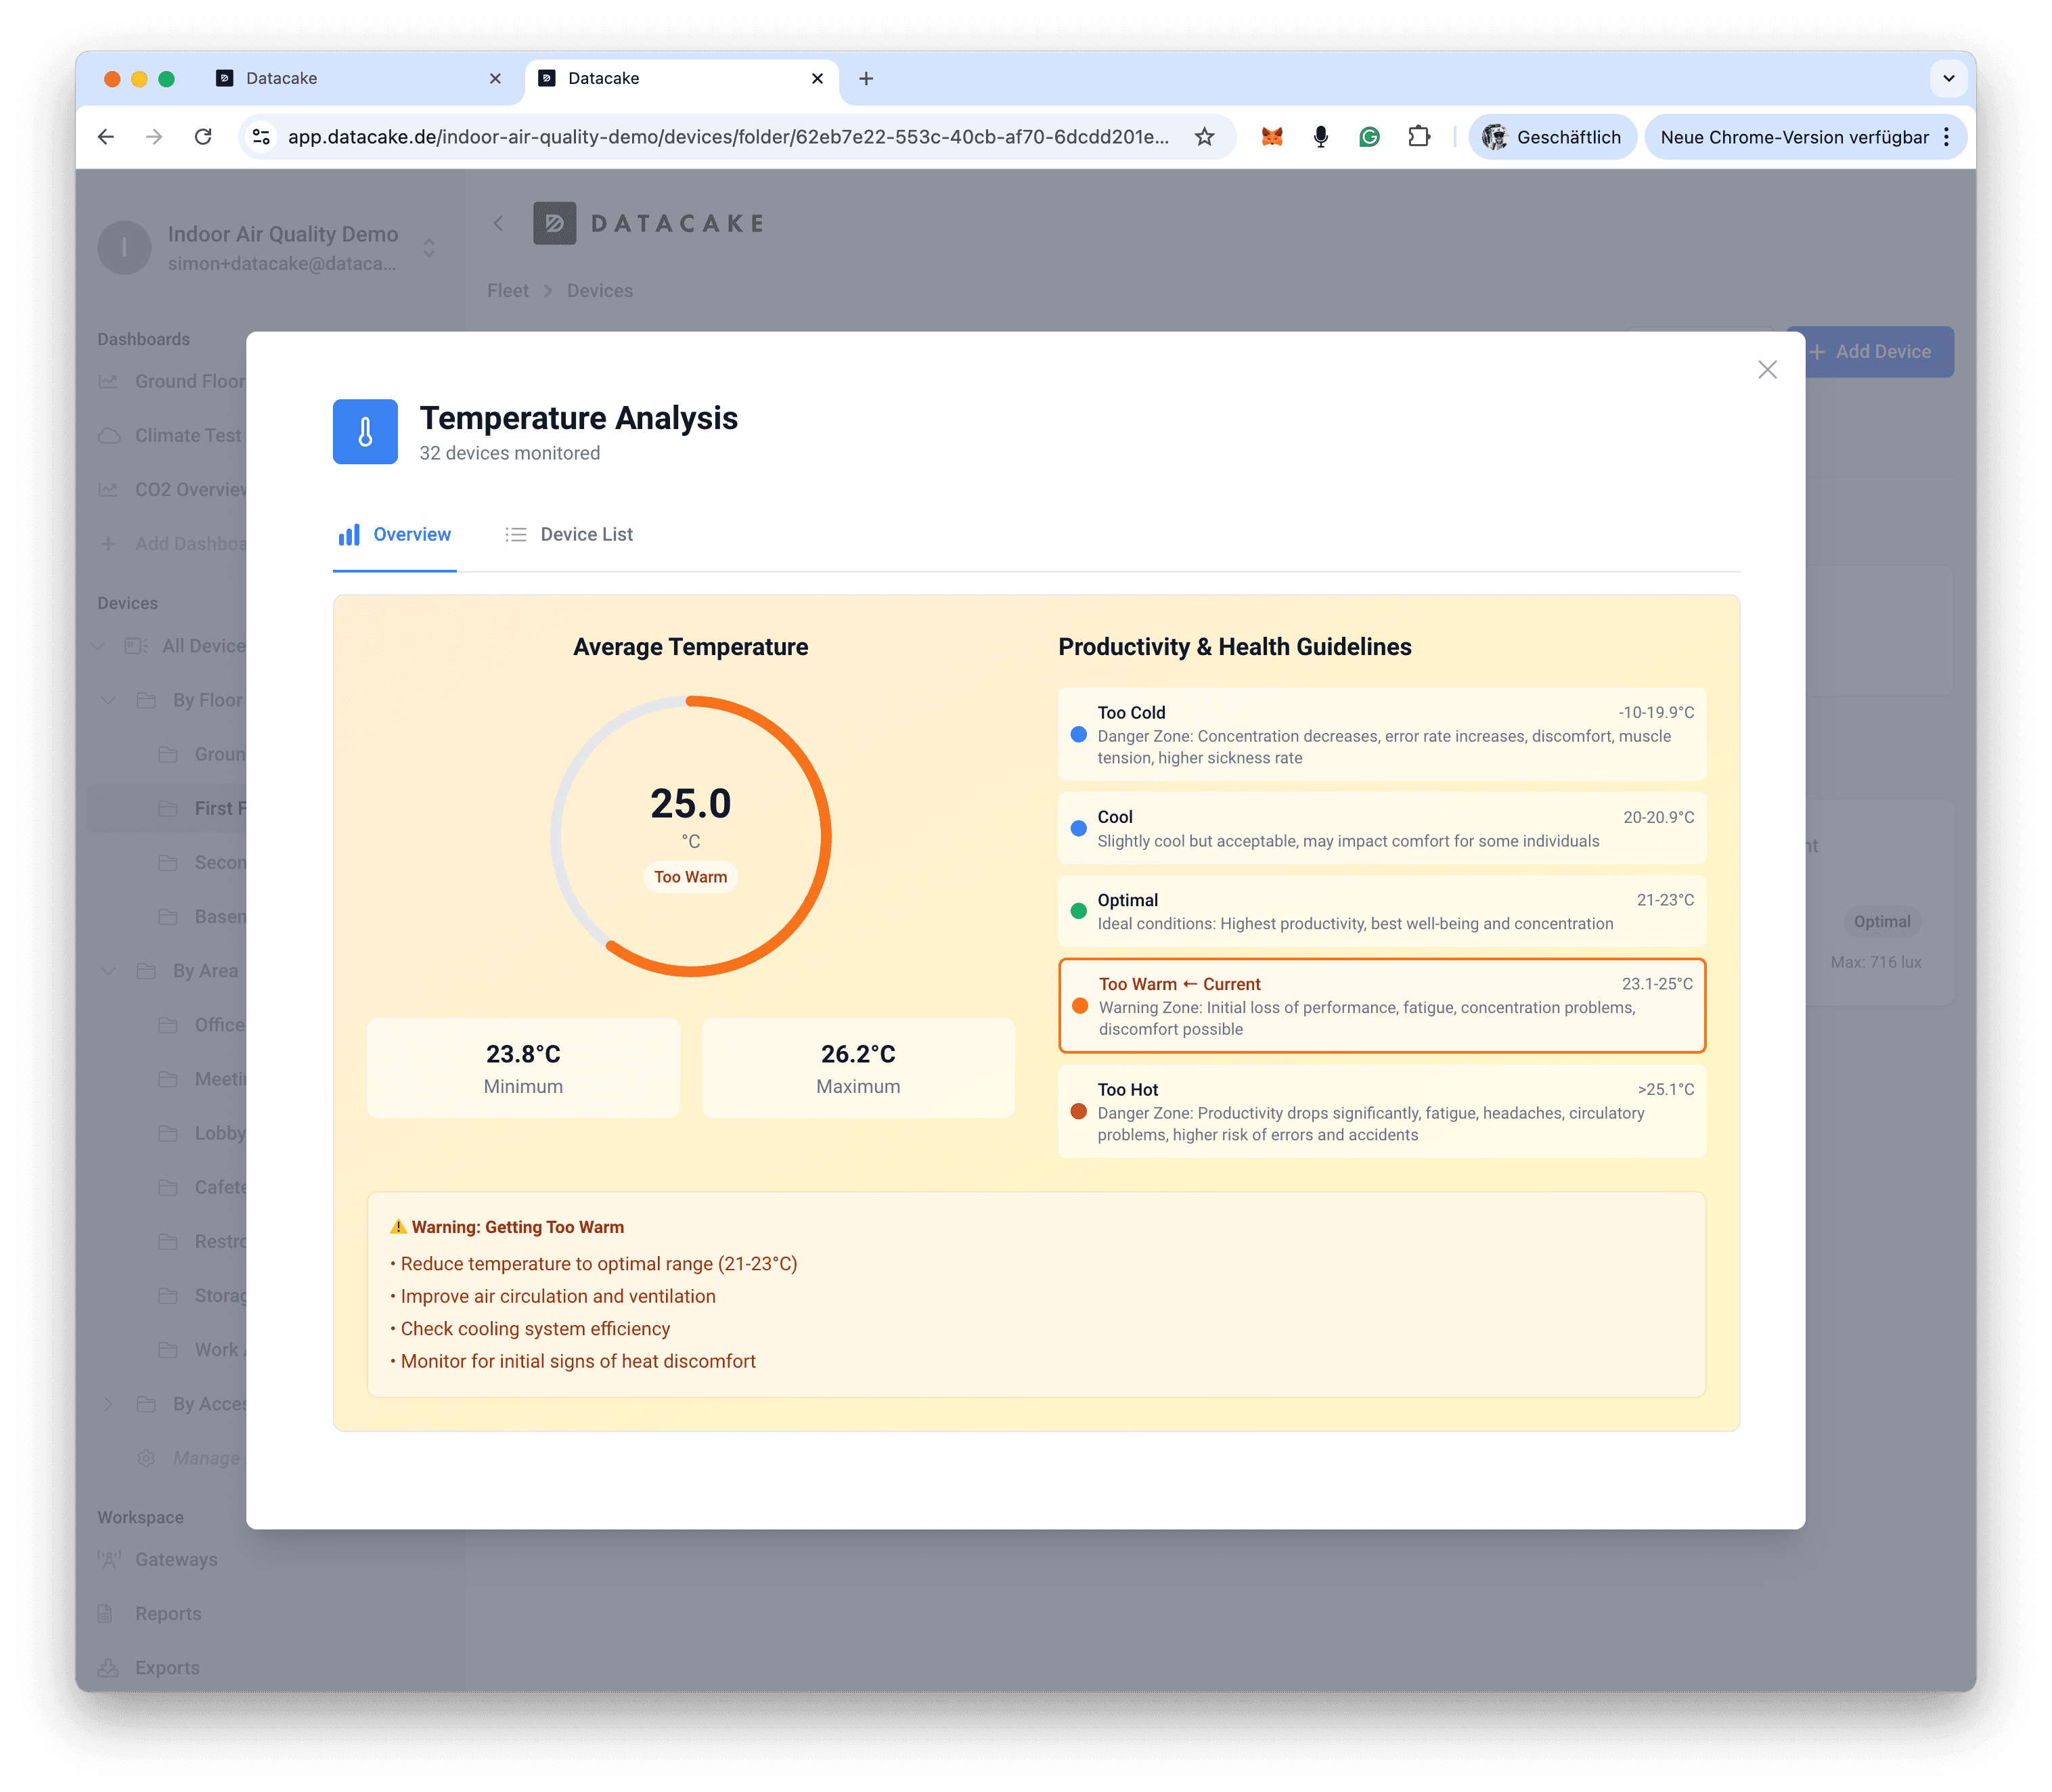Select the 26.2°C Maximum card
2052x1792 pixels.
pos(858,1068)
